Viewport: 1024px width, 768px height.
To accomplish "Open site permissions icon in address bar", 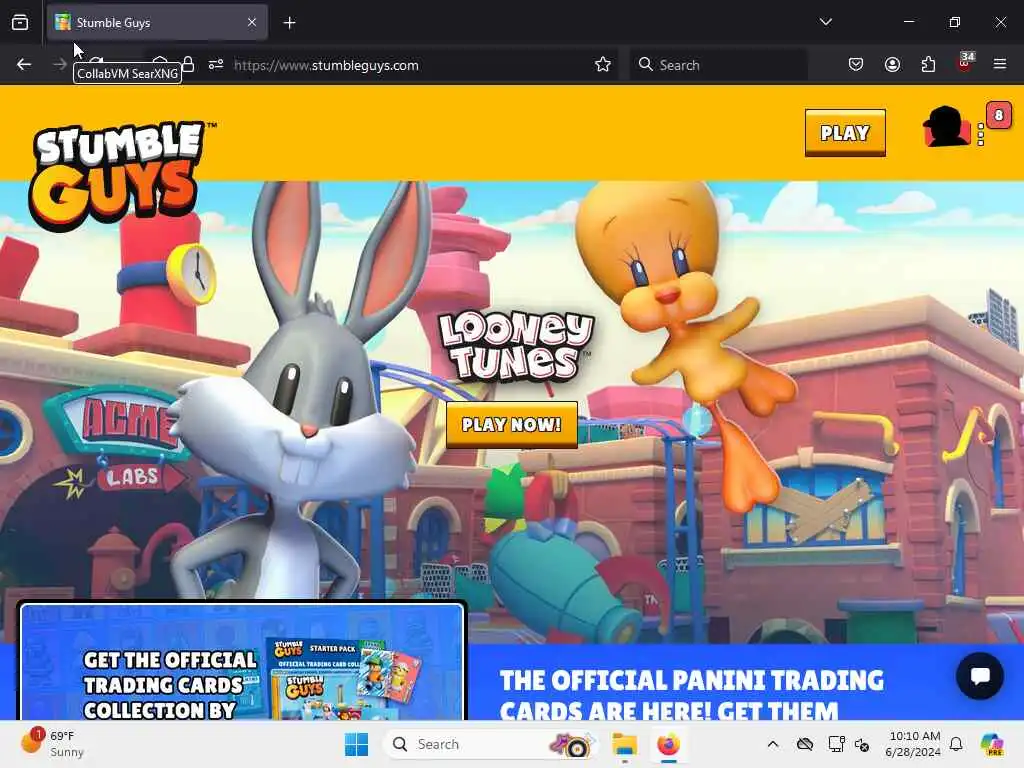I will pos(216,64).
